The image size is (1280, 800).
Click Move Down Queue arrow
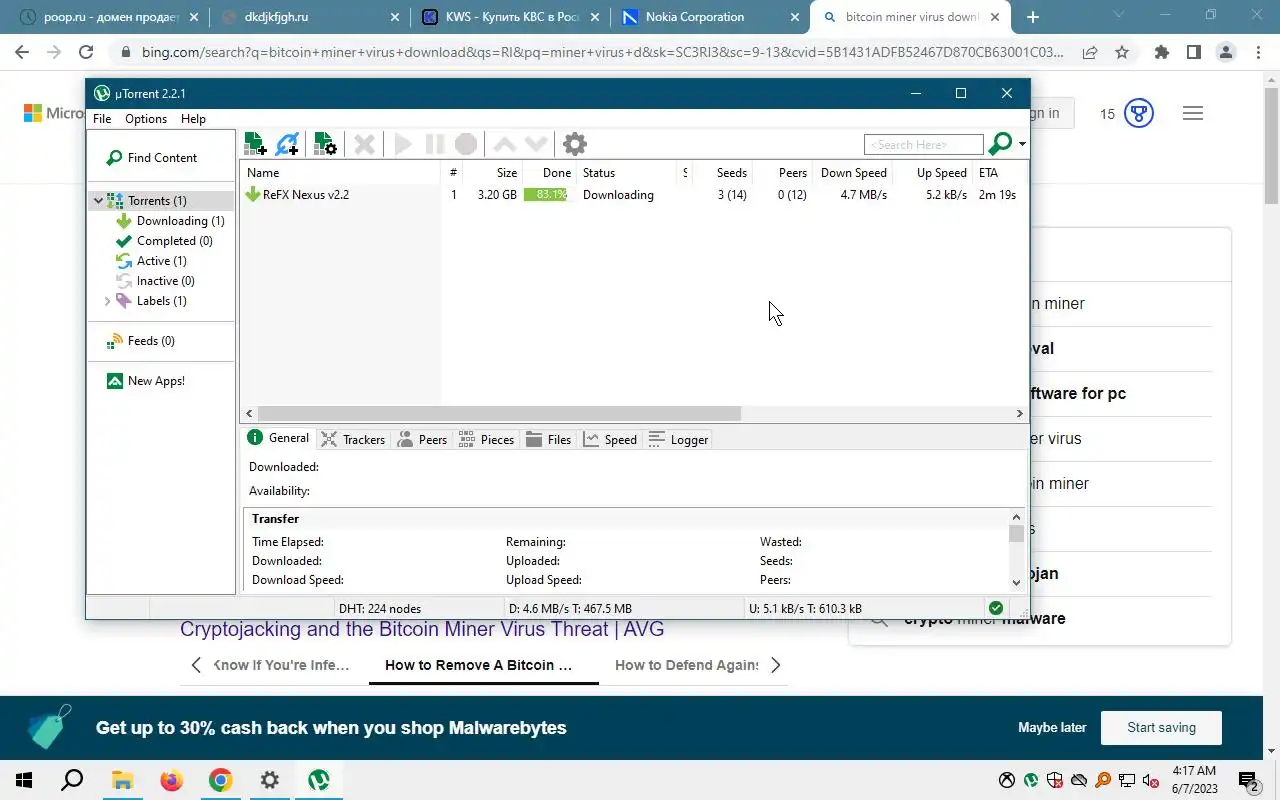click(536, 144)
